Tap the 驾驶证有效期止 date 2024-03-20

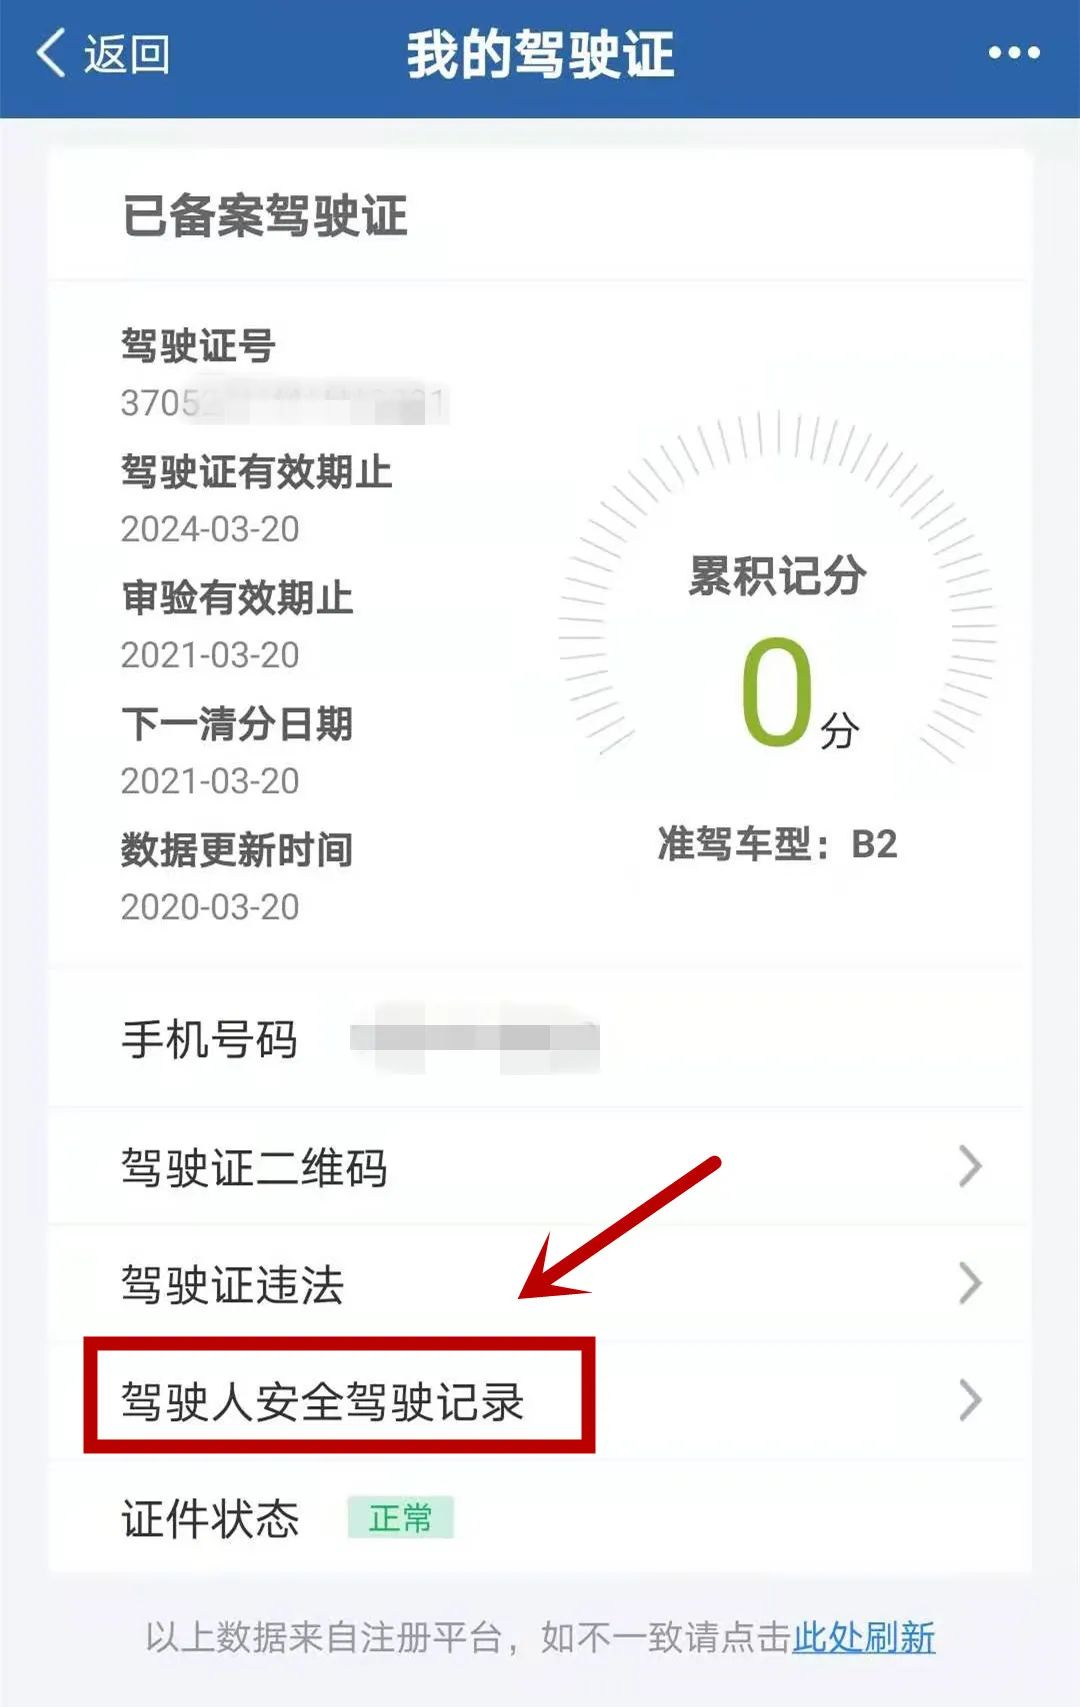[x=210, y=529]
